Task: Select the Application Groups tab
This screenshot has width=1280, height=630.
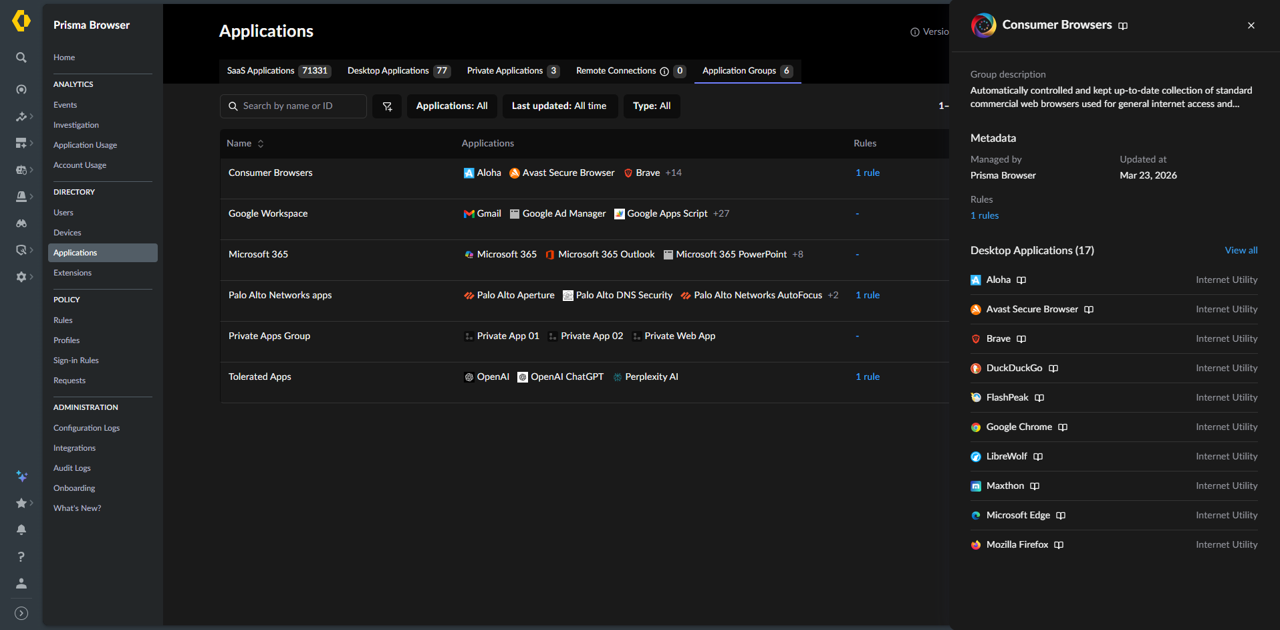Action: 747,71
